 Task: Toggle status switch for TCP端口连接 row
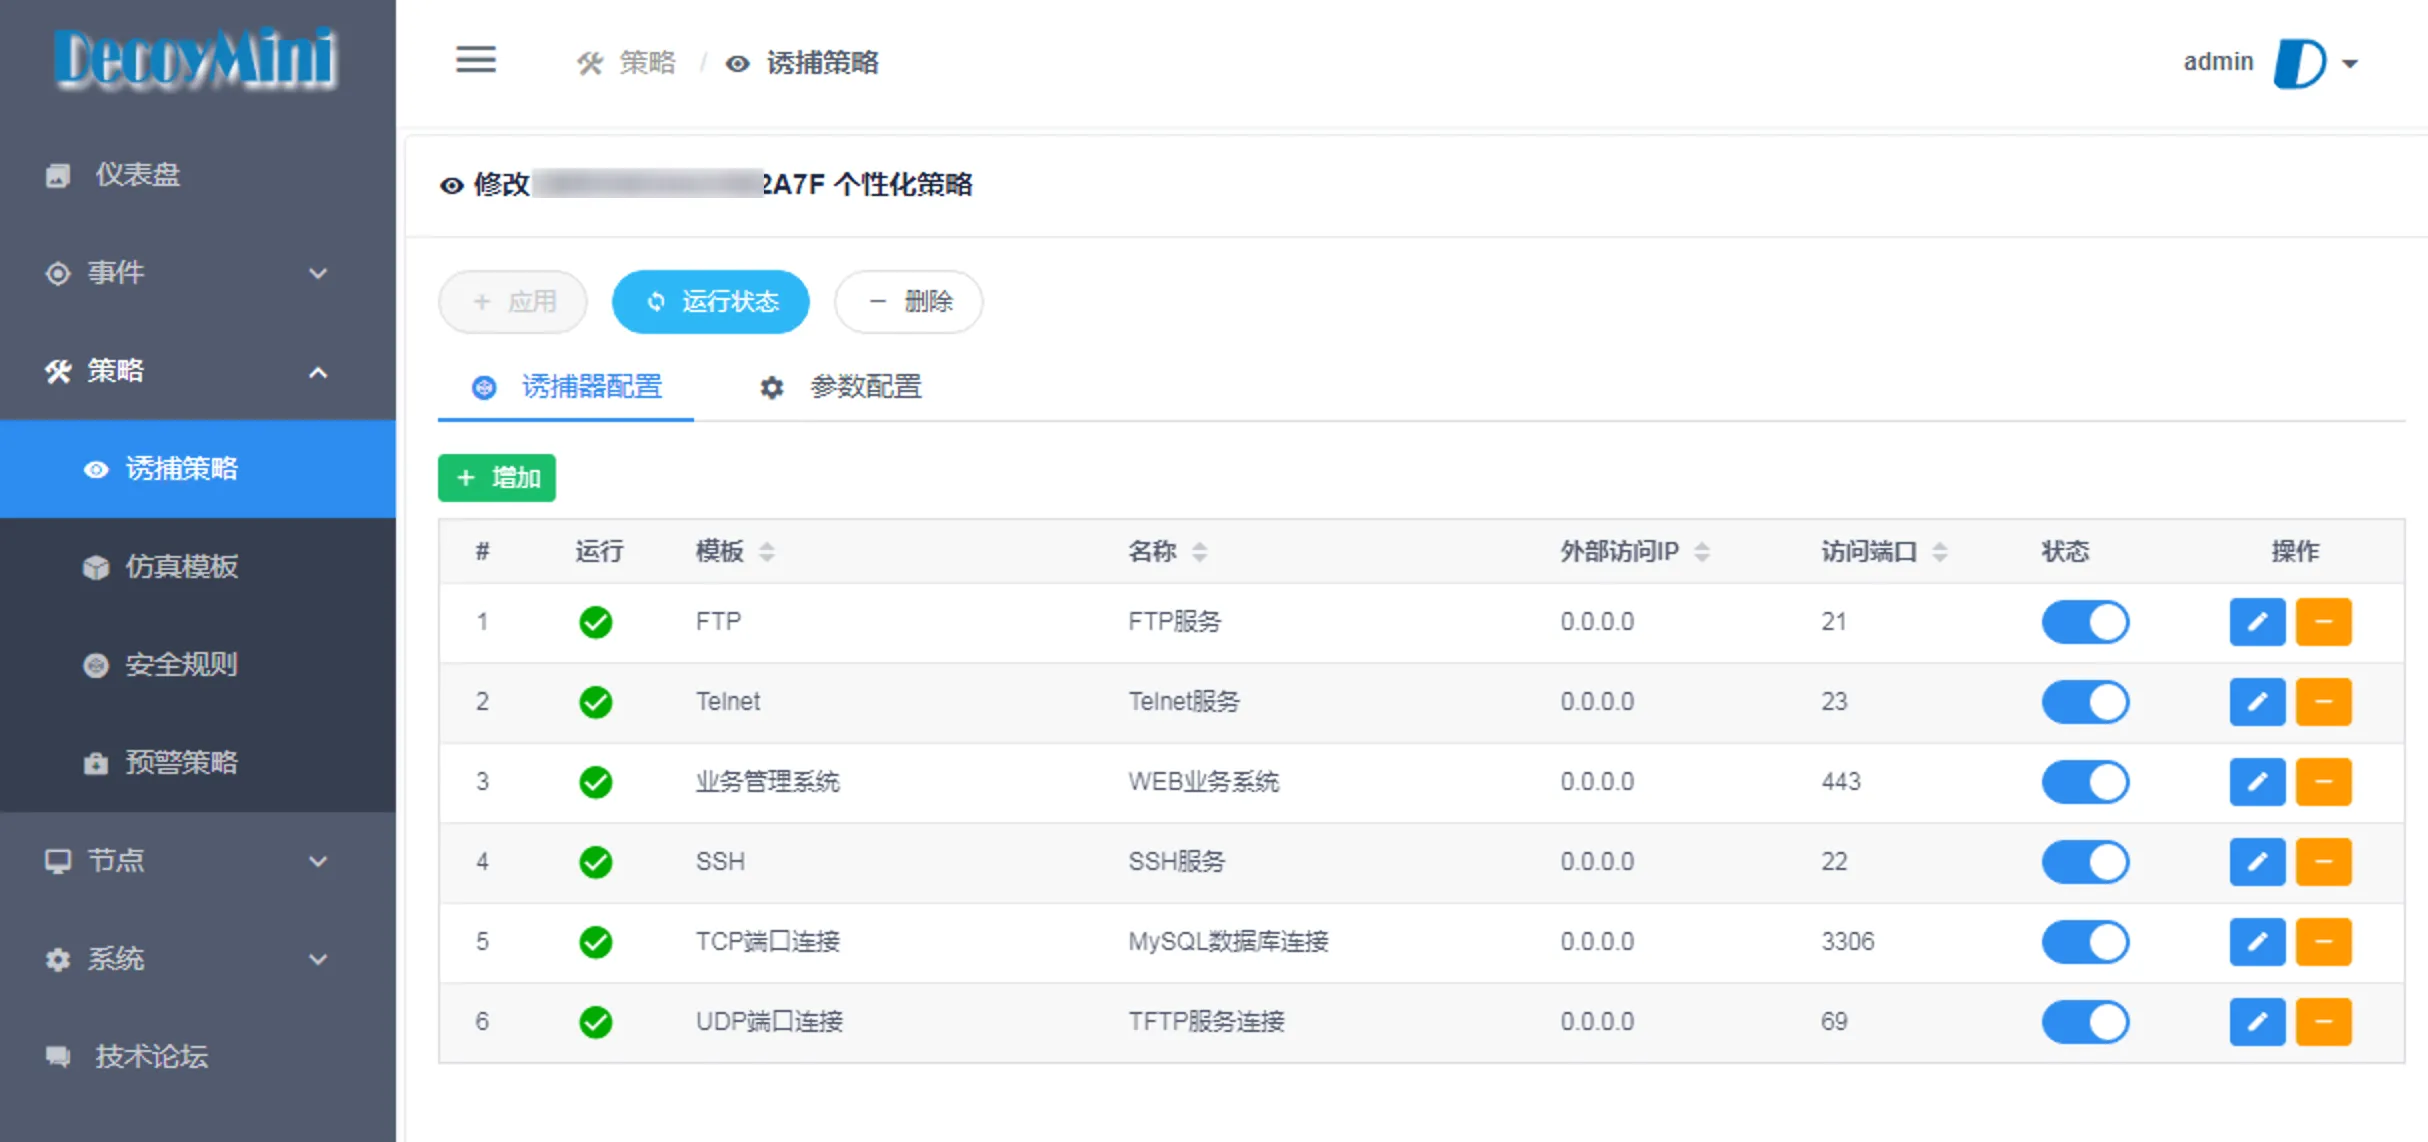click(2086, 942)
